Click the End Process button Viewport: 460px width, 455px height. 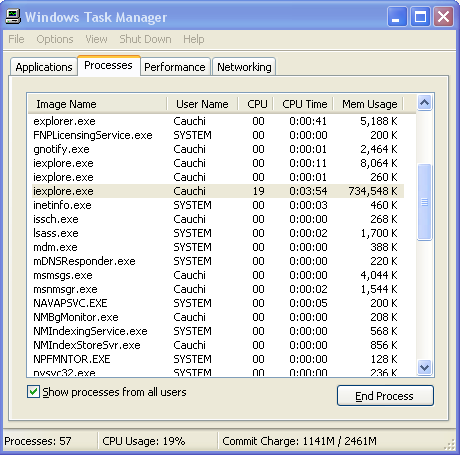[x=385, y=396]
